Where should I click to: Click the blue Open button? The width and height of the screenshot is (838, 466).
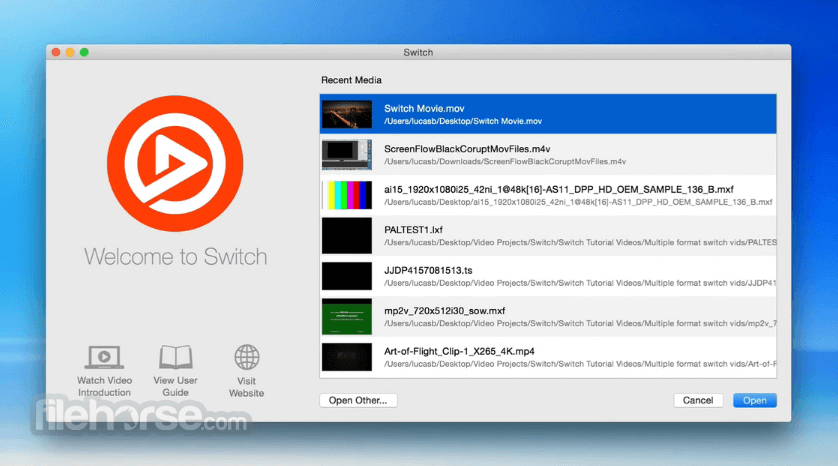pyautogui.click(x=755, y=400)
